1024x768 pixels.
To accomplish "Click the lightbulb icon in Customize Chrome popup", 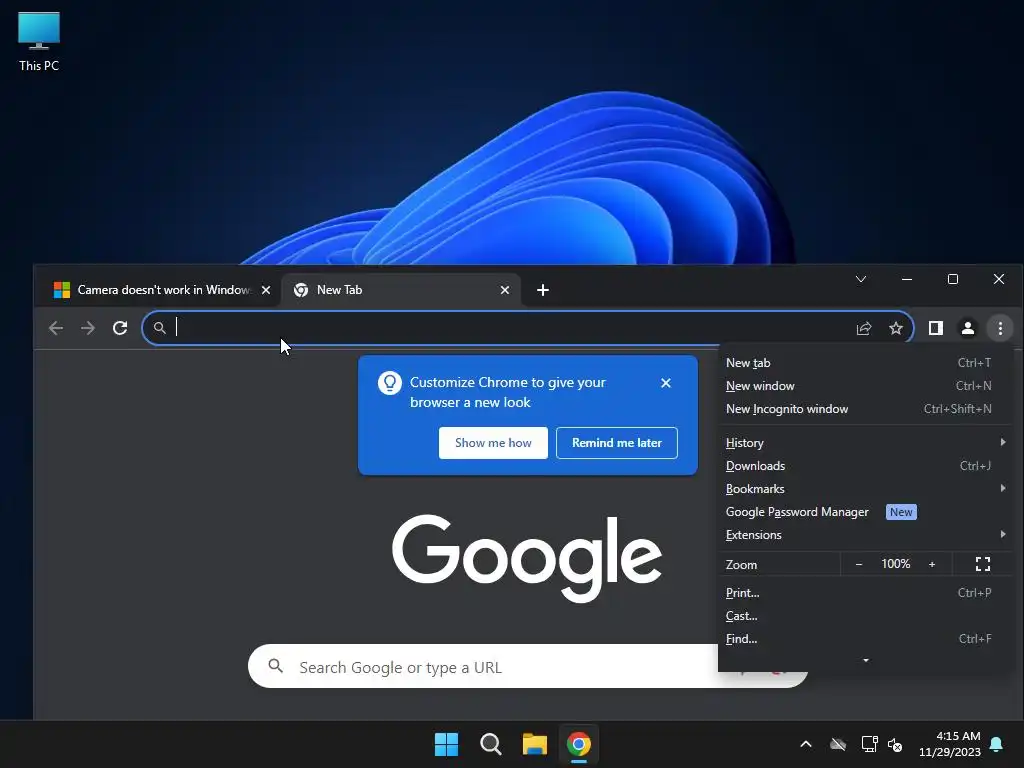I will point(390,383).
